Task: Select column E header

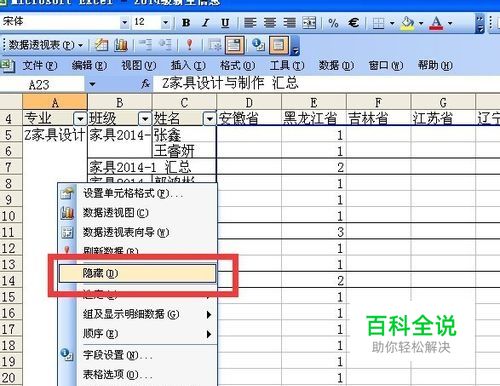Action: (x=314, y=102)
